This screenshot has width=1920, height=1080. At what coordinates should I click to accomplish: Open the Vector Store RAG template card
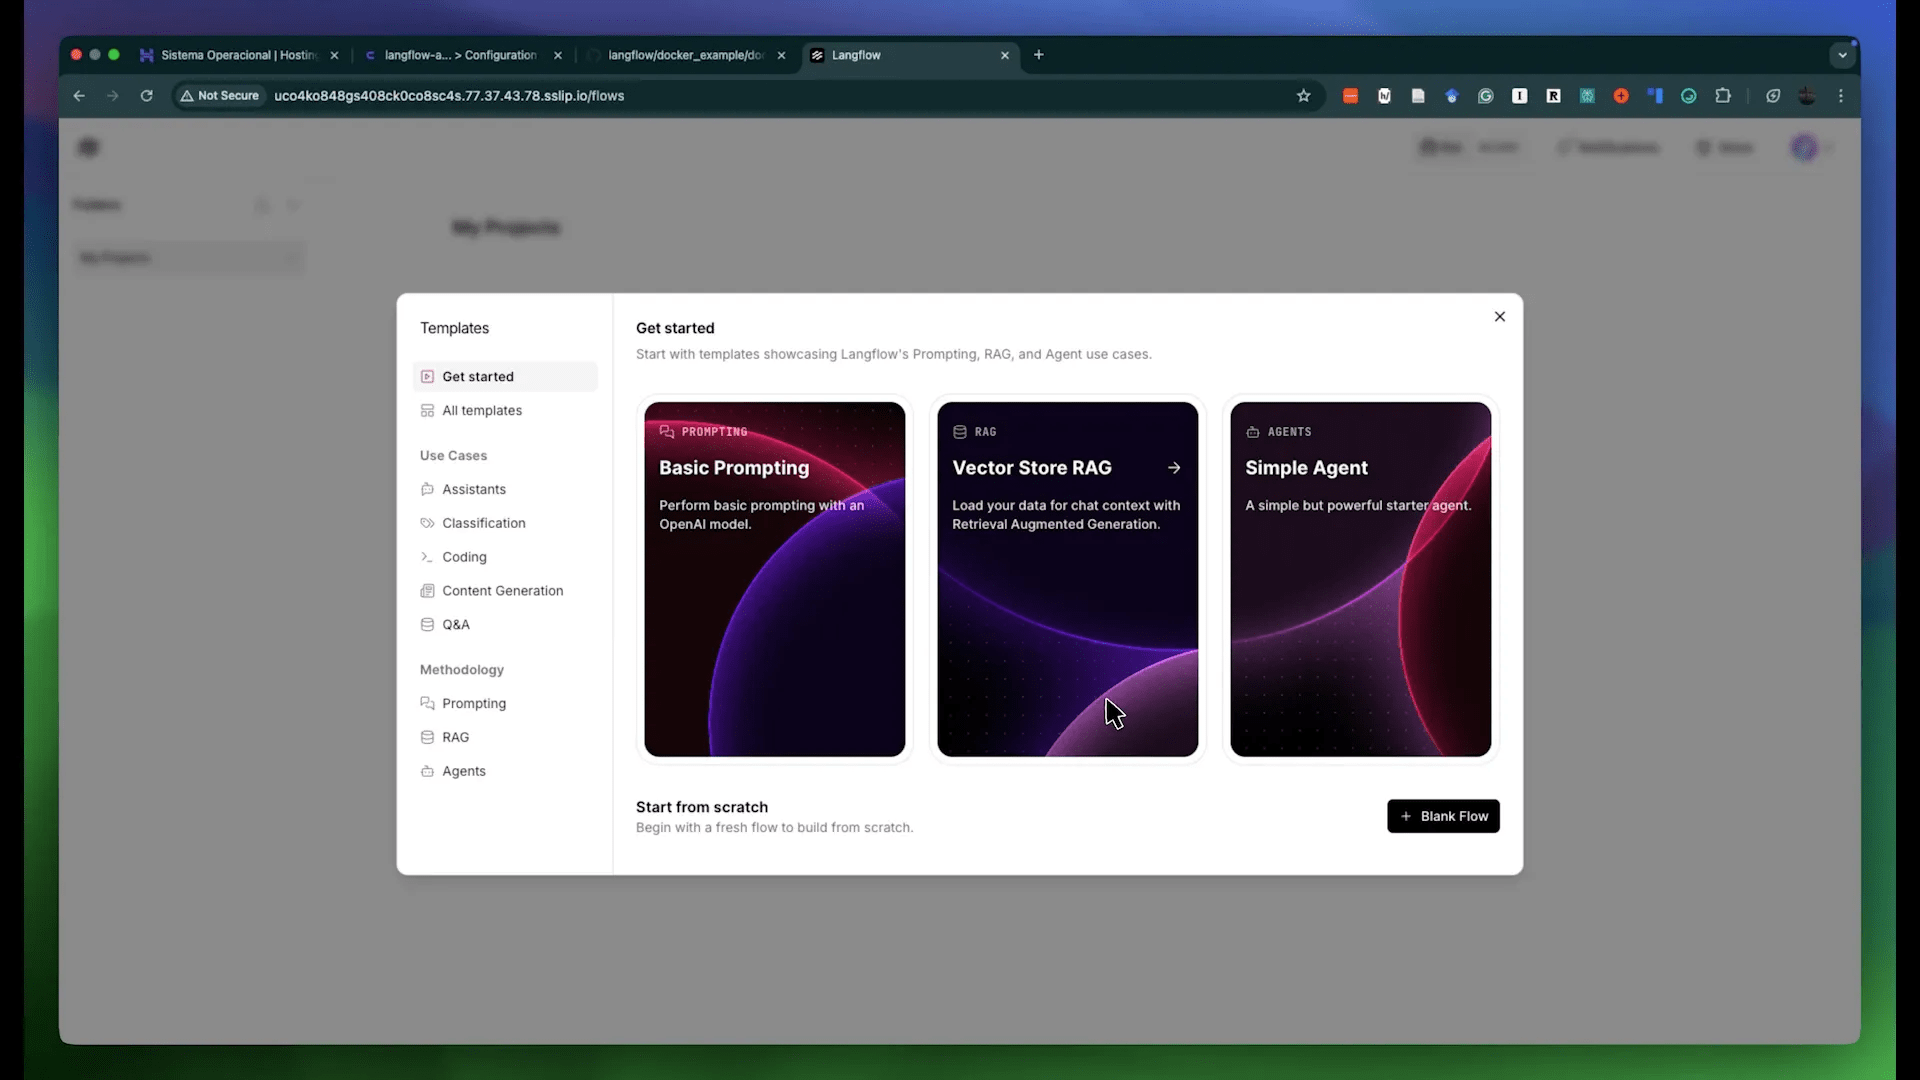tap(1067, 579)
